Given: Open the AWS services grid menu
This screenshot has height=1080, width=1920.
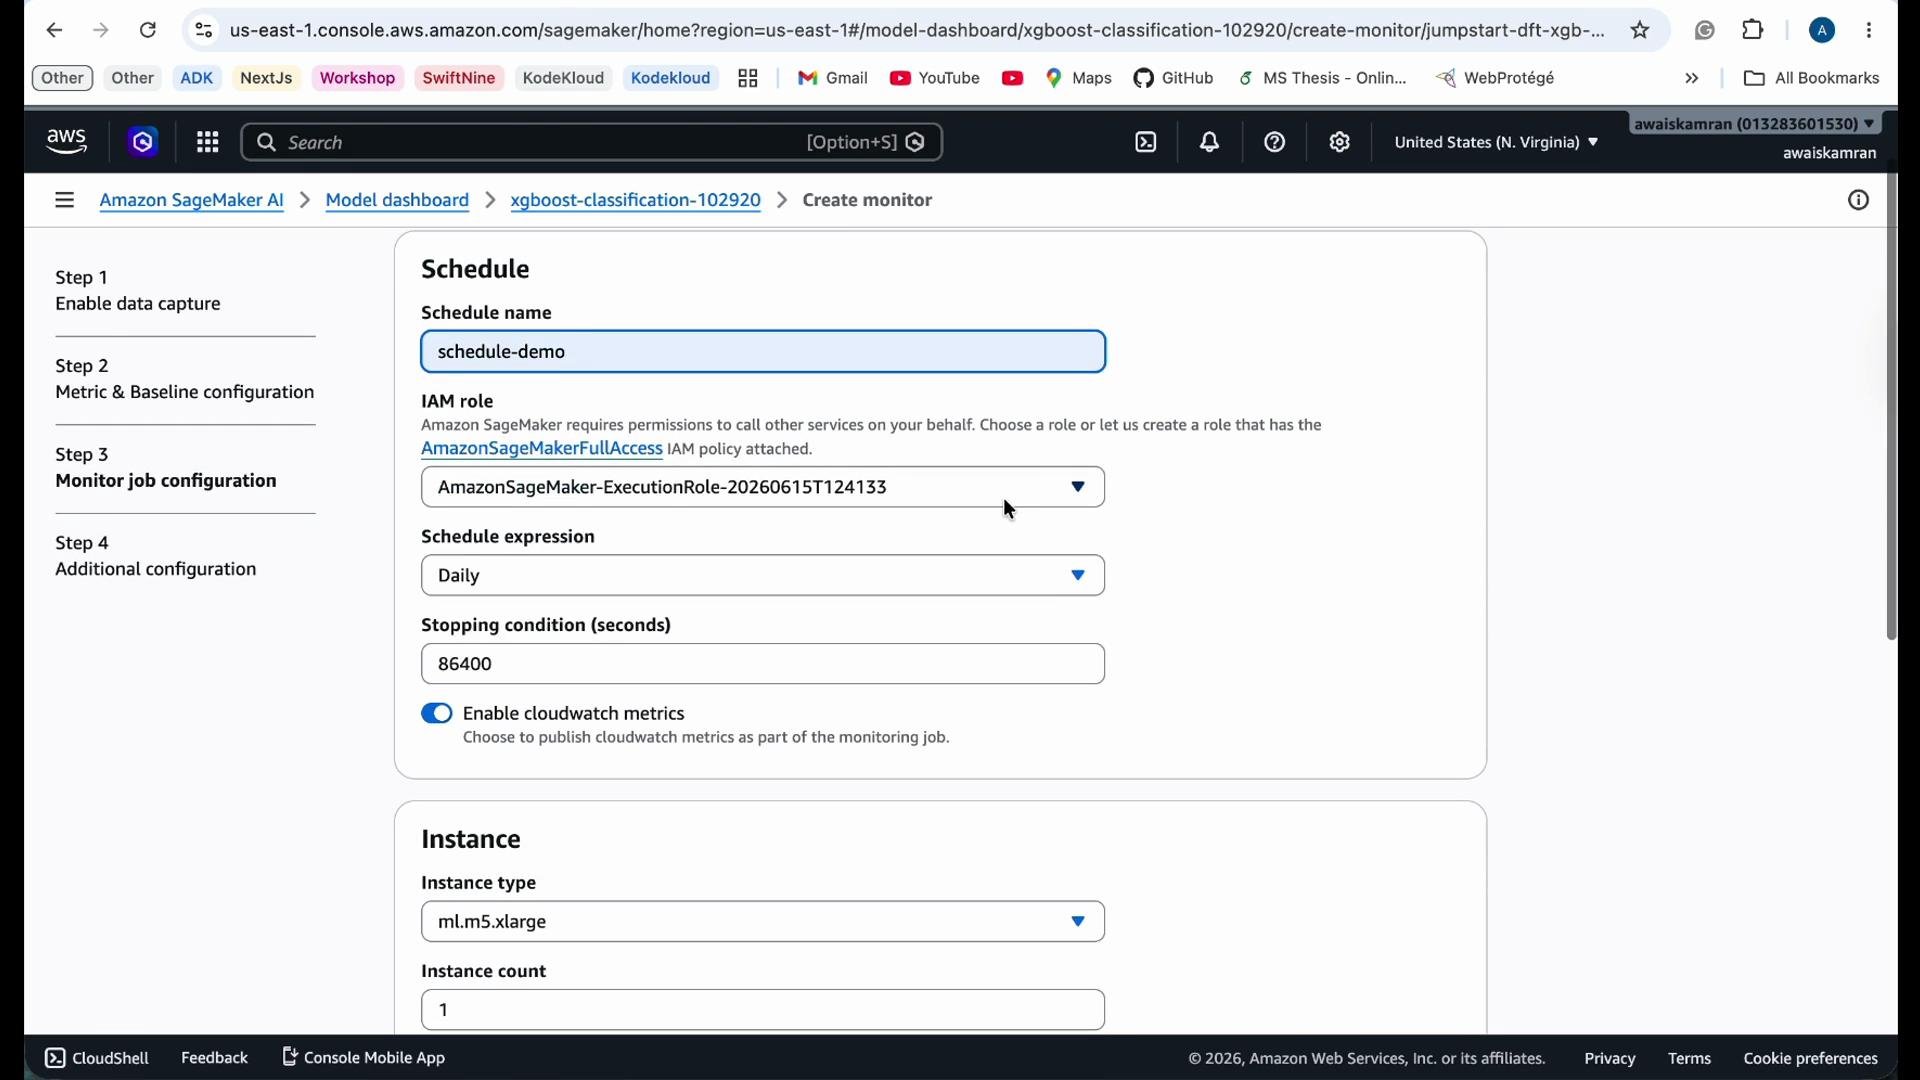Looking at the screenshot, I should 207,143.
